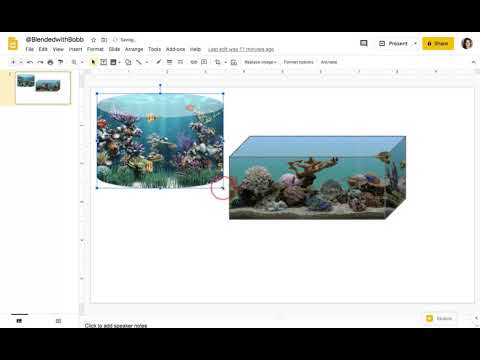Click the zoom tool icon

74,62
